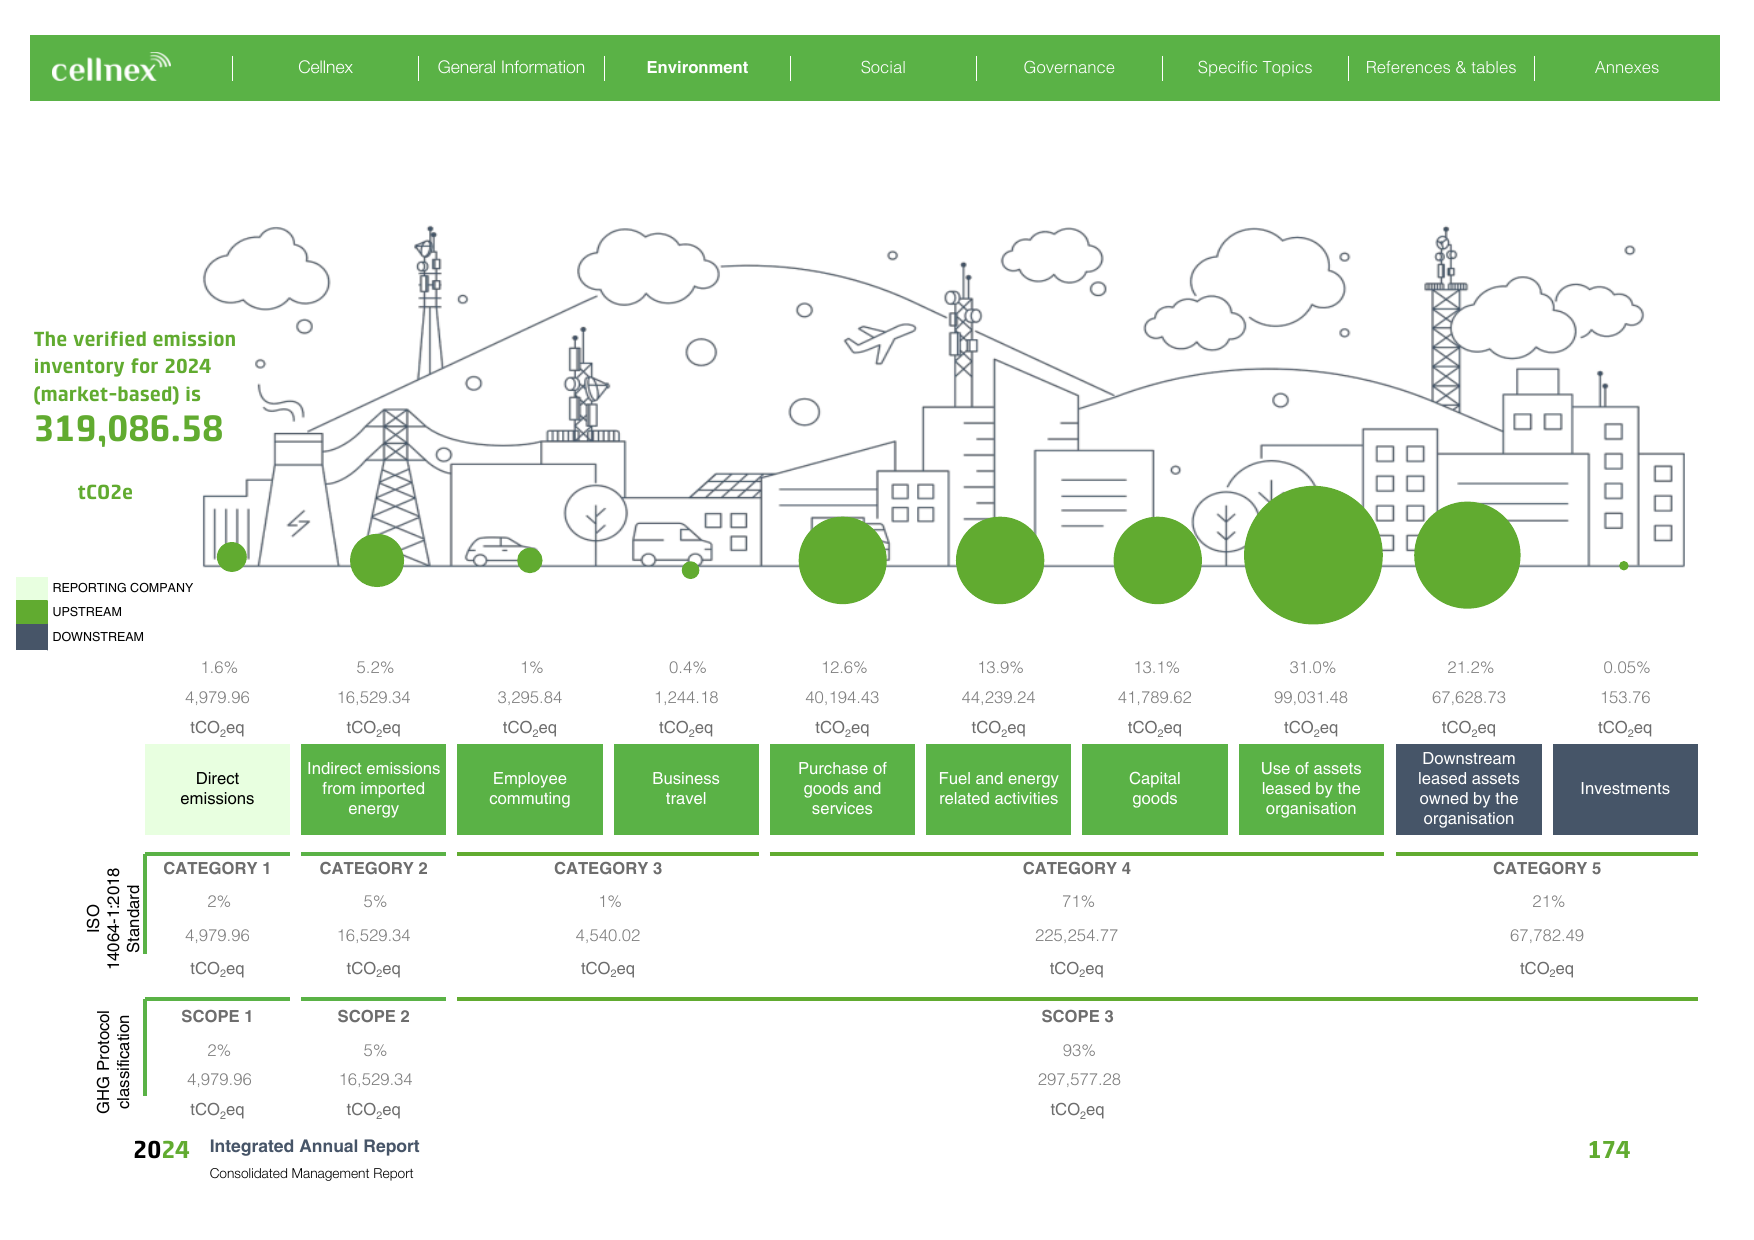
Task: Select the Investments box
Action: click(1625, 789)
